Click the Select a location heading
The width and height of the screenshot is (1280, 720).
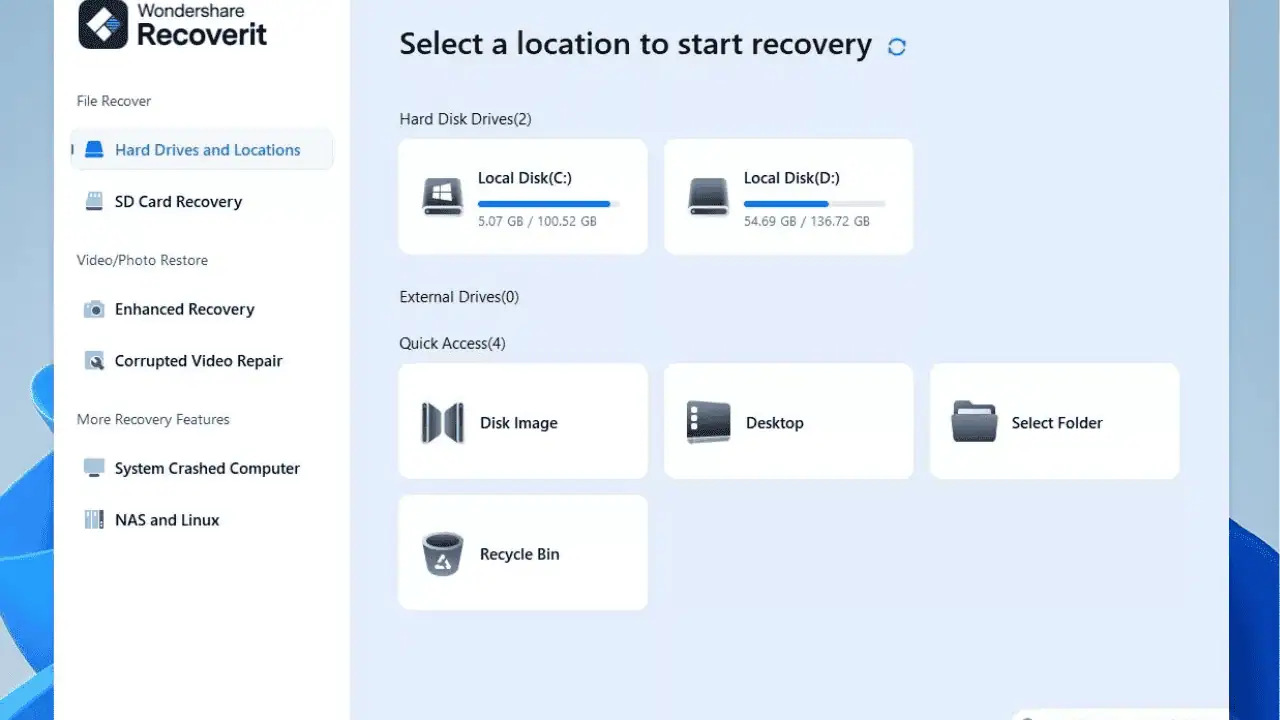(x=635, y=45)
